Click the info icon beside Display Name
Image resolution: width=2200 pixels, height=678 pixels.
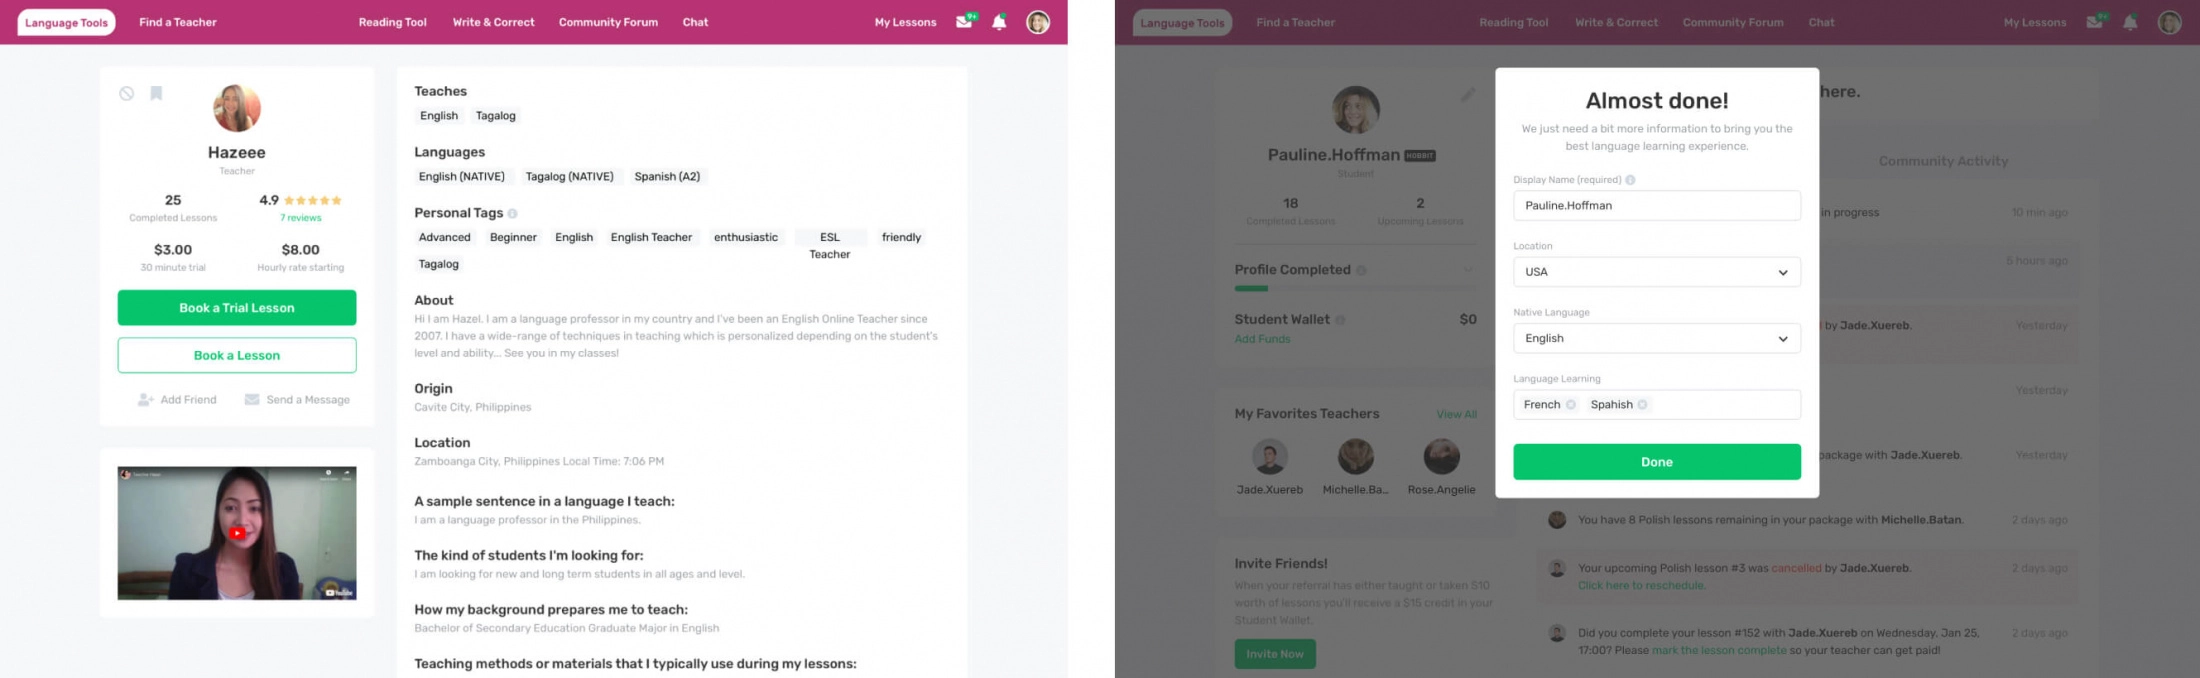pyautogui.click(x=1630, y=180)
